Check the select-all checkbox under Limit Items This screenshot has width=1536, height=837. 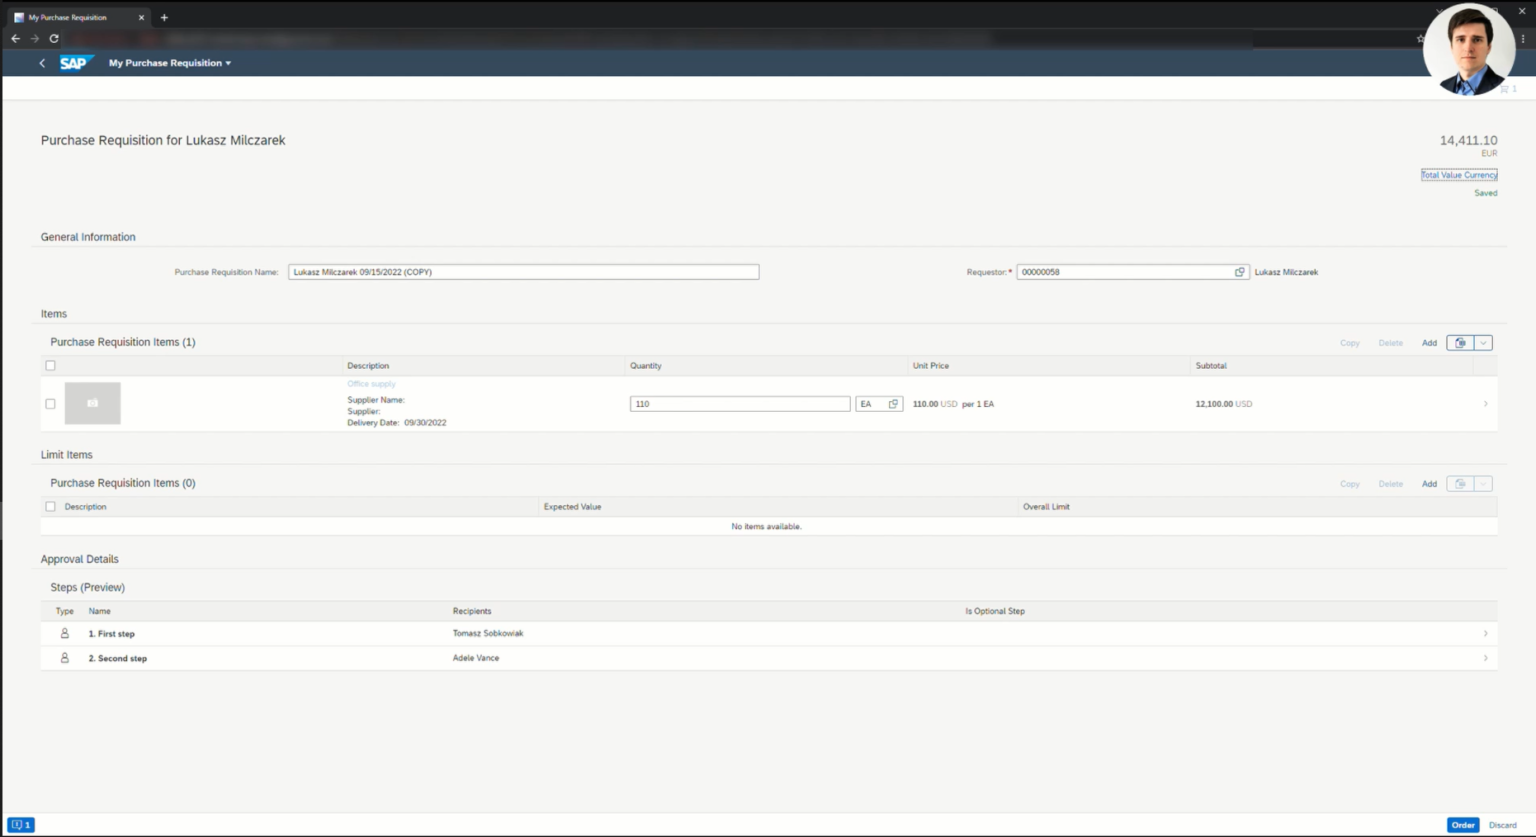(x=50, y=506)
